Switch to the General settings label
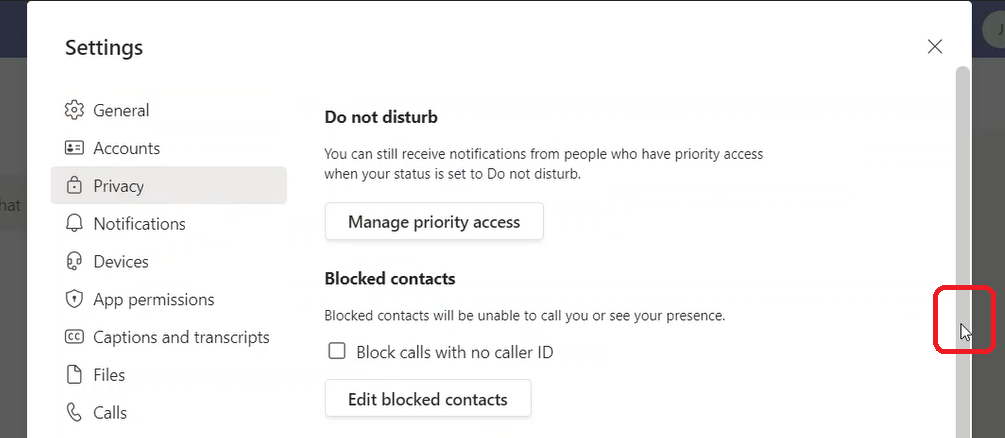Image resolution: width=1005 pixels, height=438 pixels. pyautogui.click(x=121, y=110)
